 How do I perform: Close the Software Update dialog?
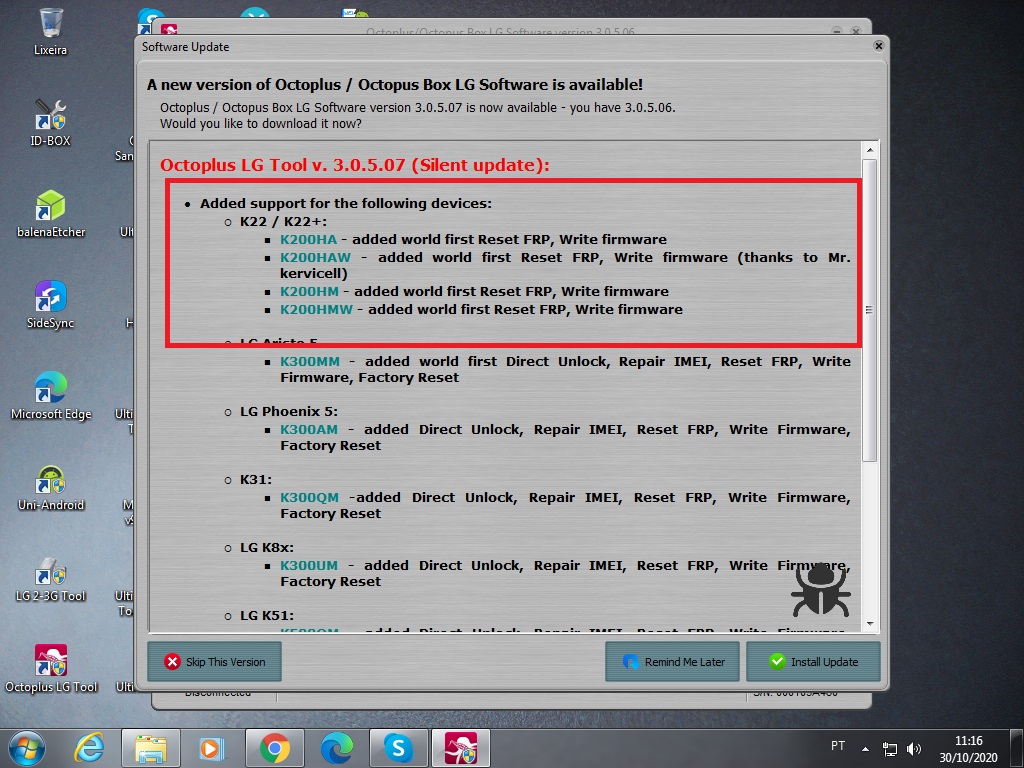pos(878,46)
